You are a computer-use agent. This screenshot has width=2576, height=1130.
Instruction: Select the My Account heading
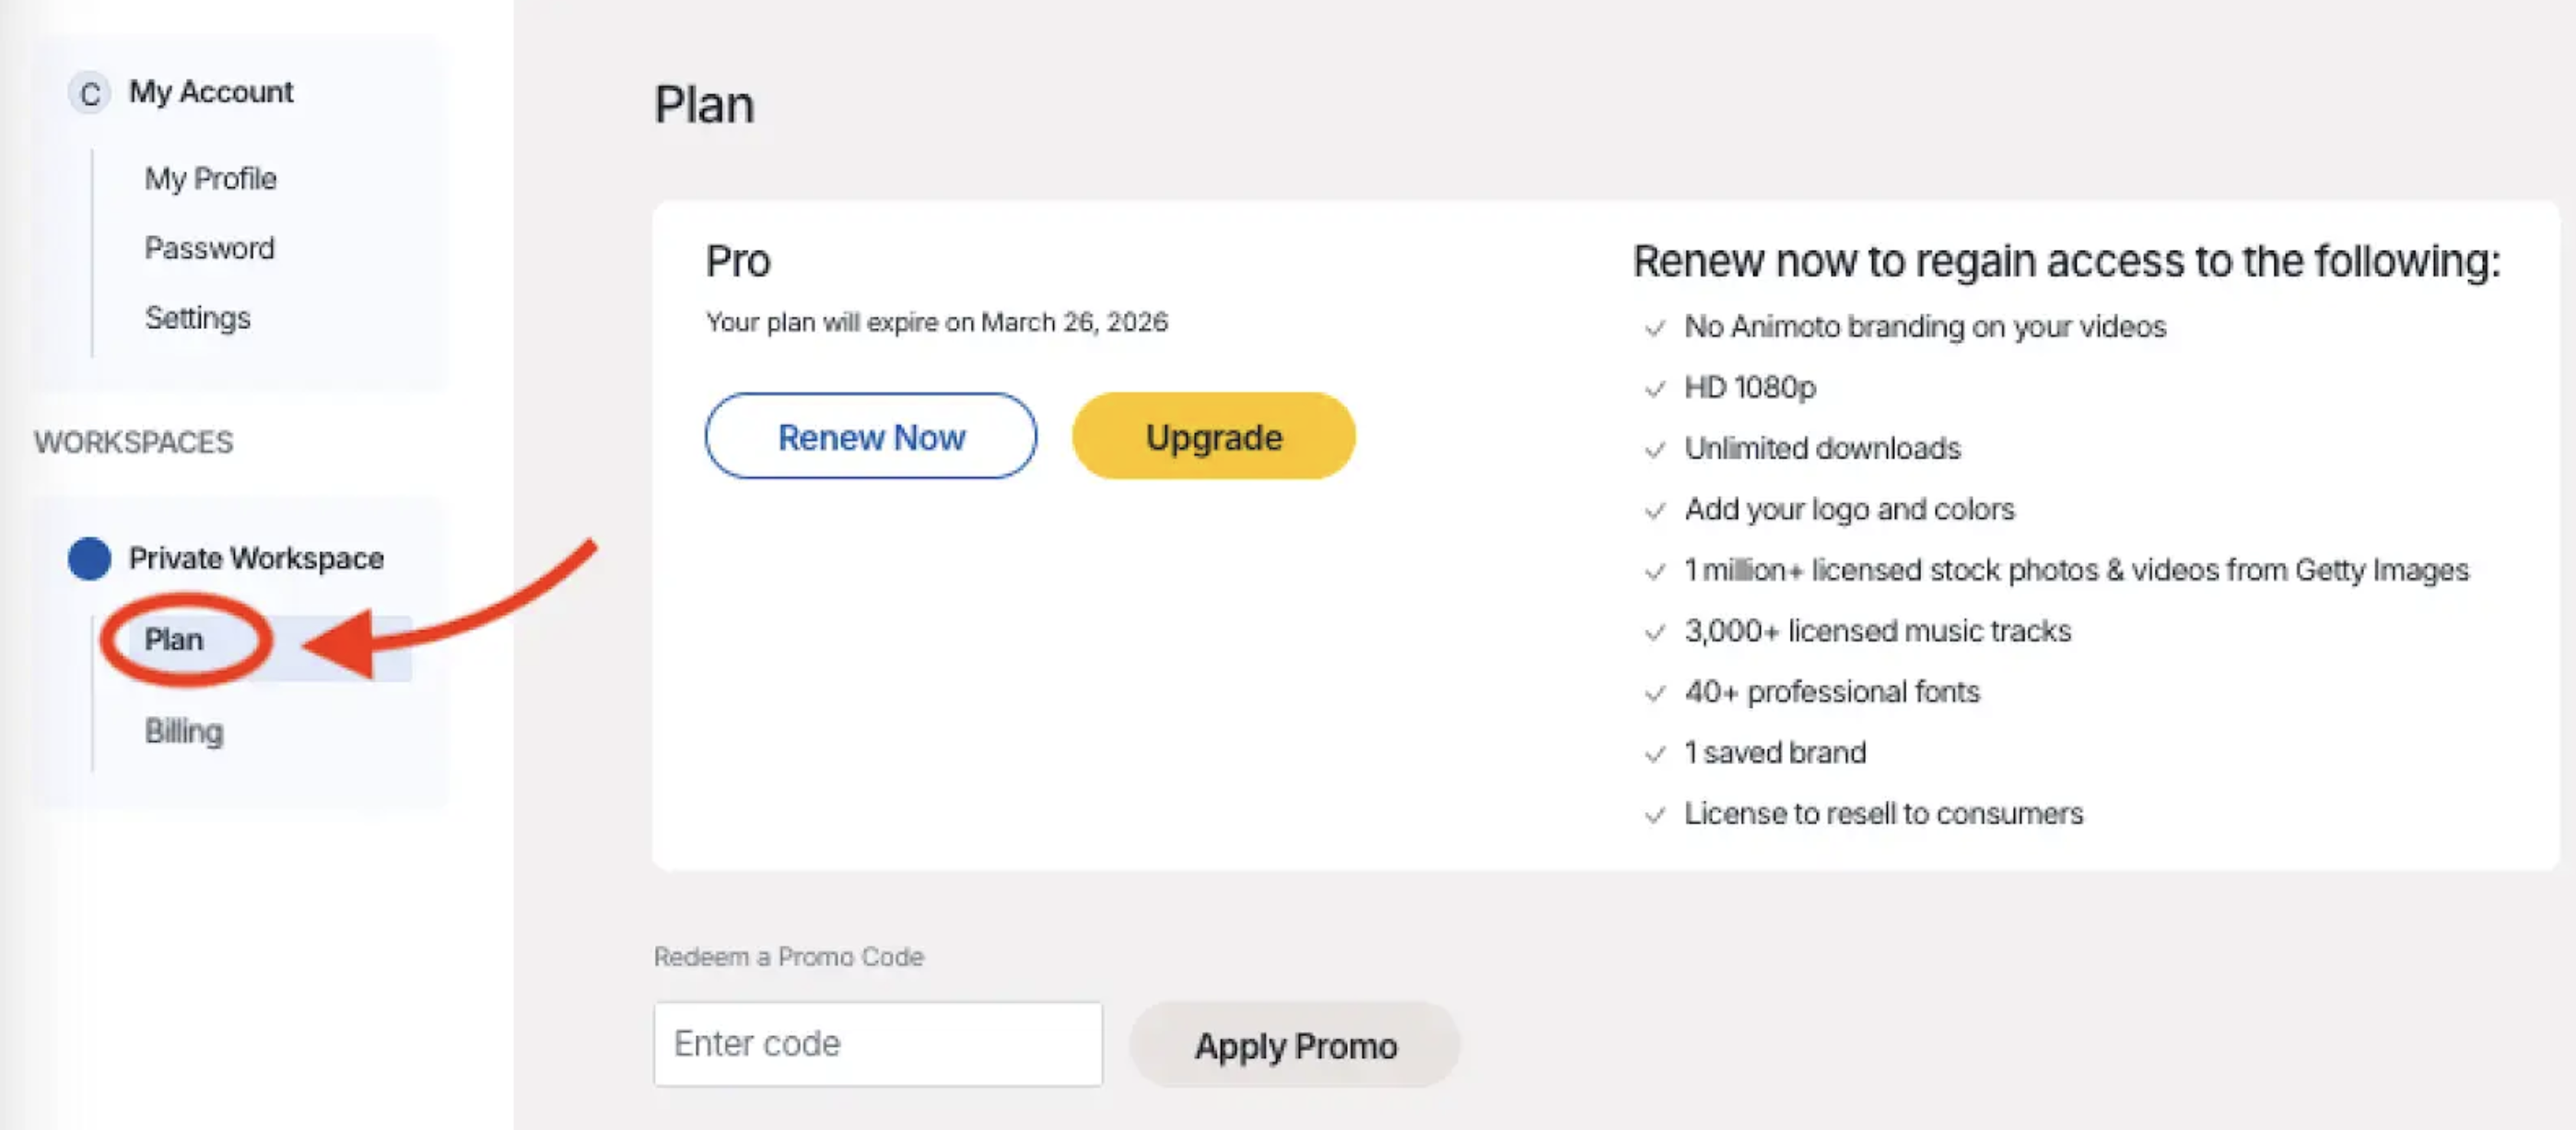coord(211,92)
